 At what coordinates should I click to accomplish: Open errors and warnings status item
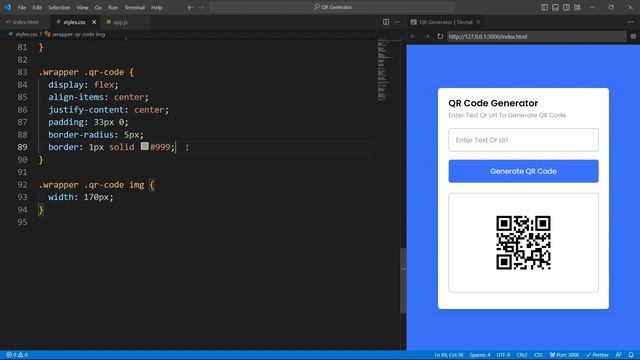pos(17,355)
